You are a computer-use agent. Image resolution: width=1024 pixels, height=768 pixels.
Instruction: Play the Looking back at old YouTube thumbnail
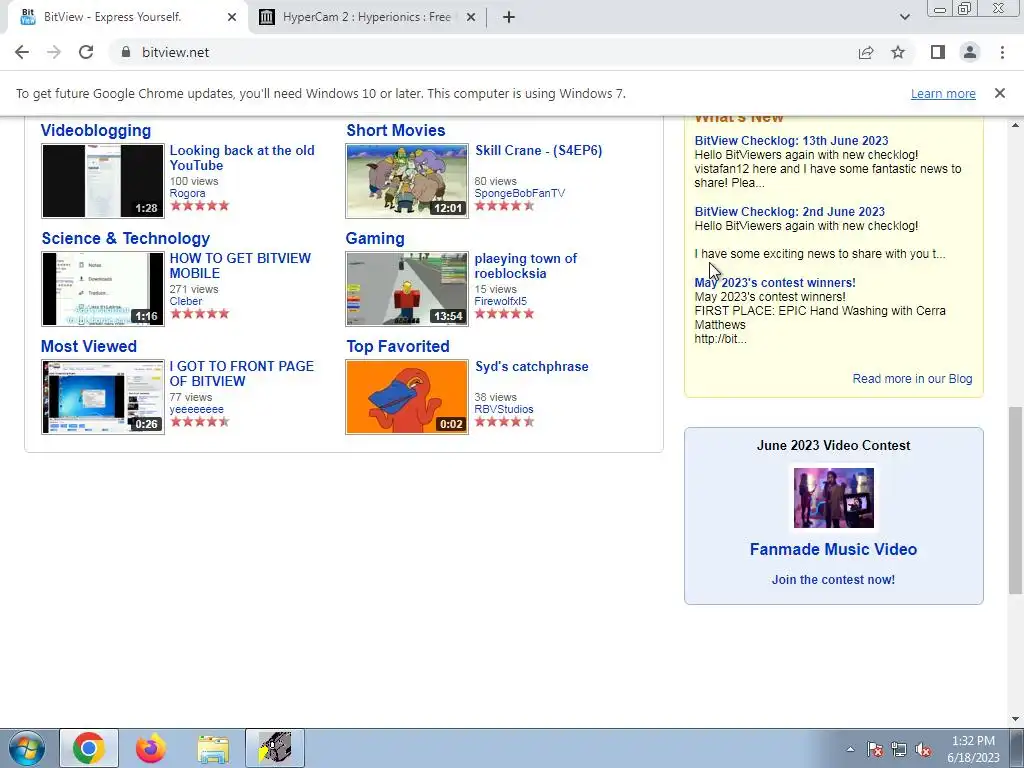point(103,181)
